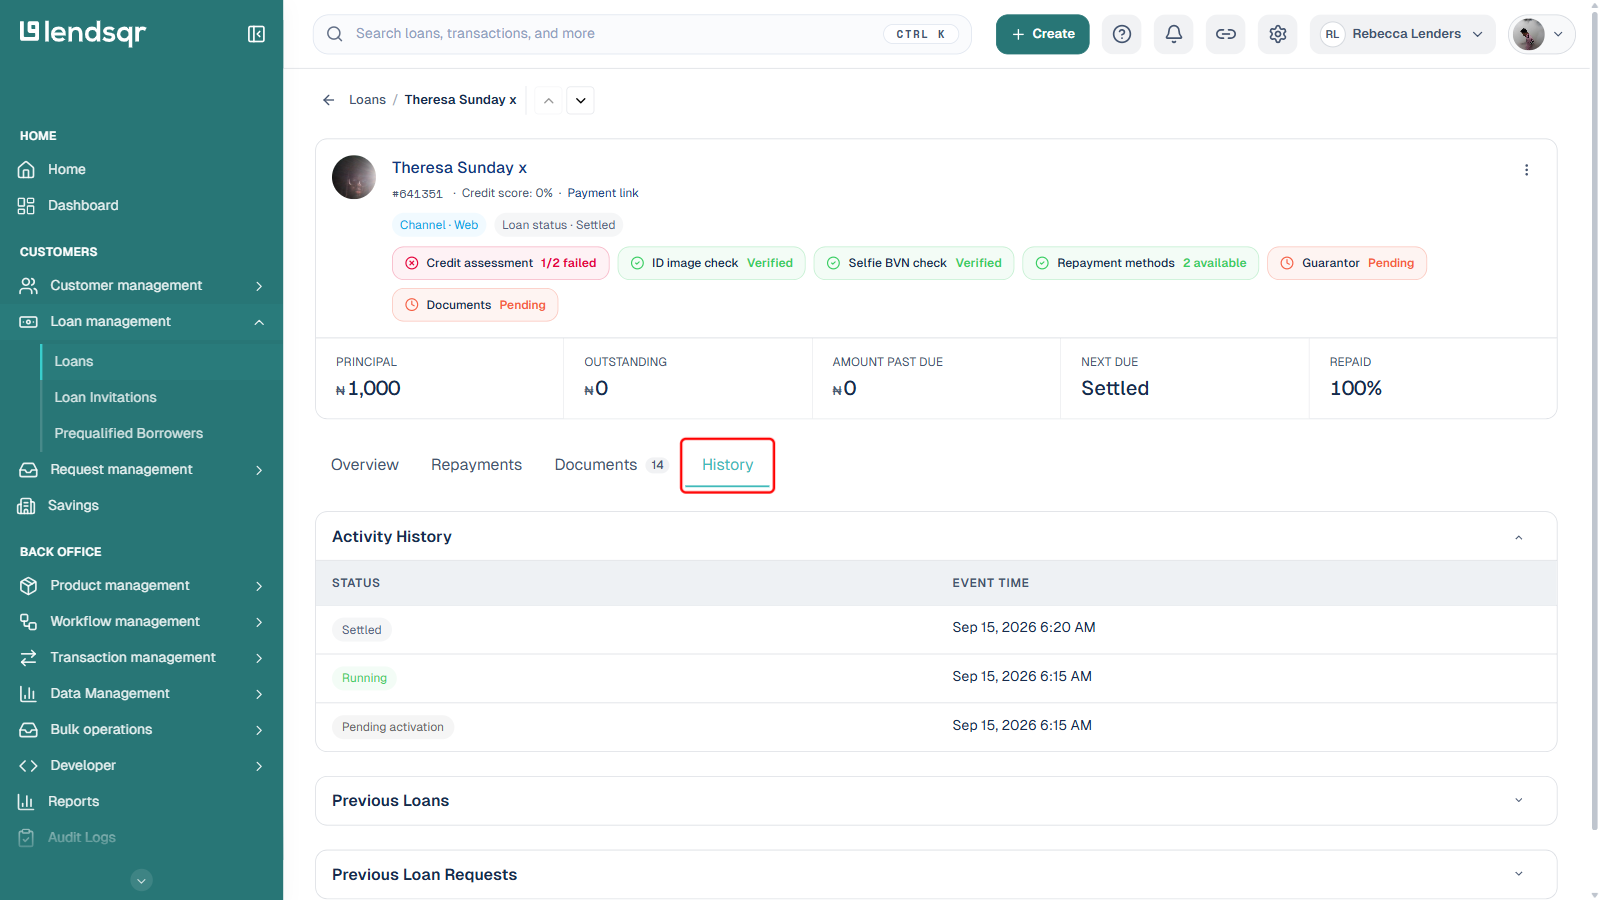Click the link chain icon in header
The image size is (1600, 900).
click(1226, 34)
